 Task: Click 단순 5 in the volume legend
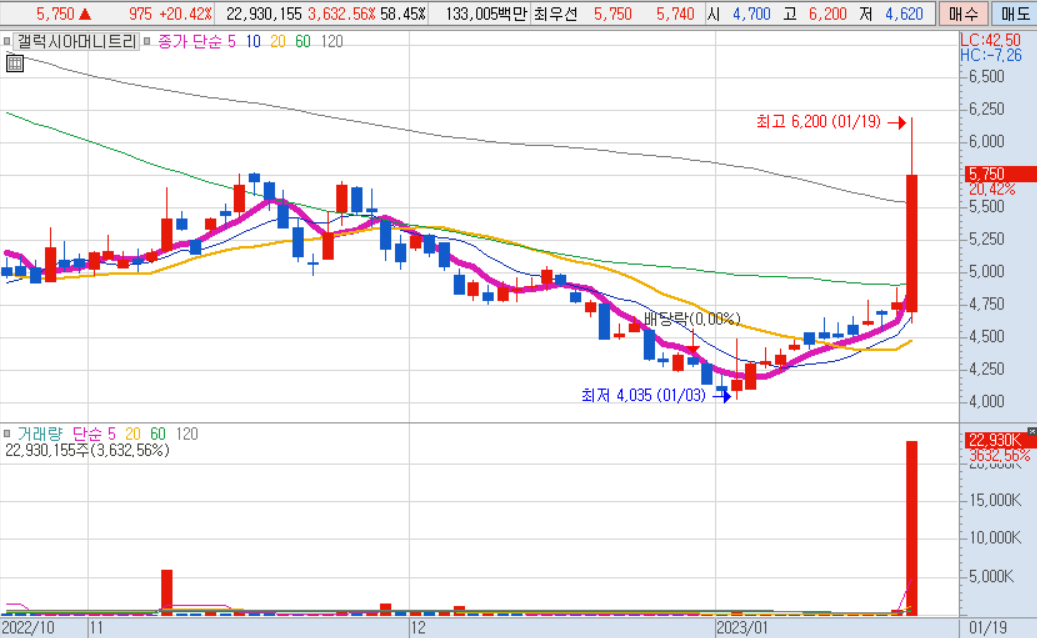pos(94,434)
